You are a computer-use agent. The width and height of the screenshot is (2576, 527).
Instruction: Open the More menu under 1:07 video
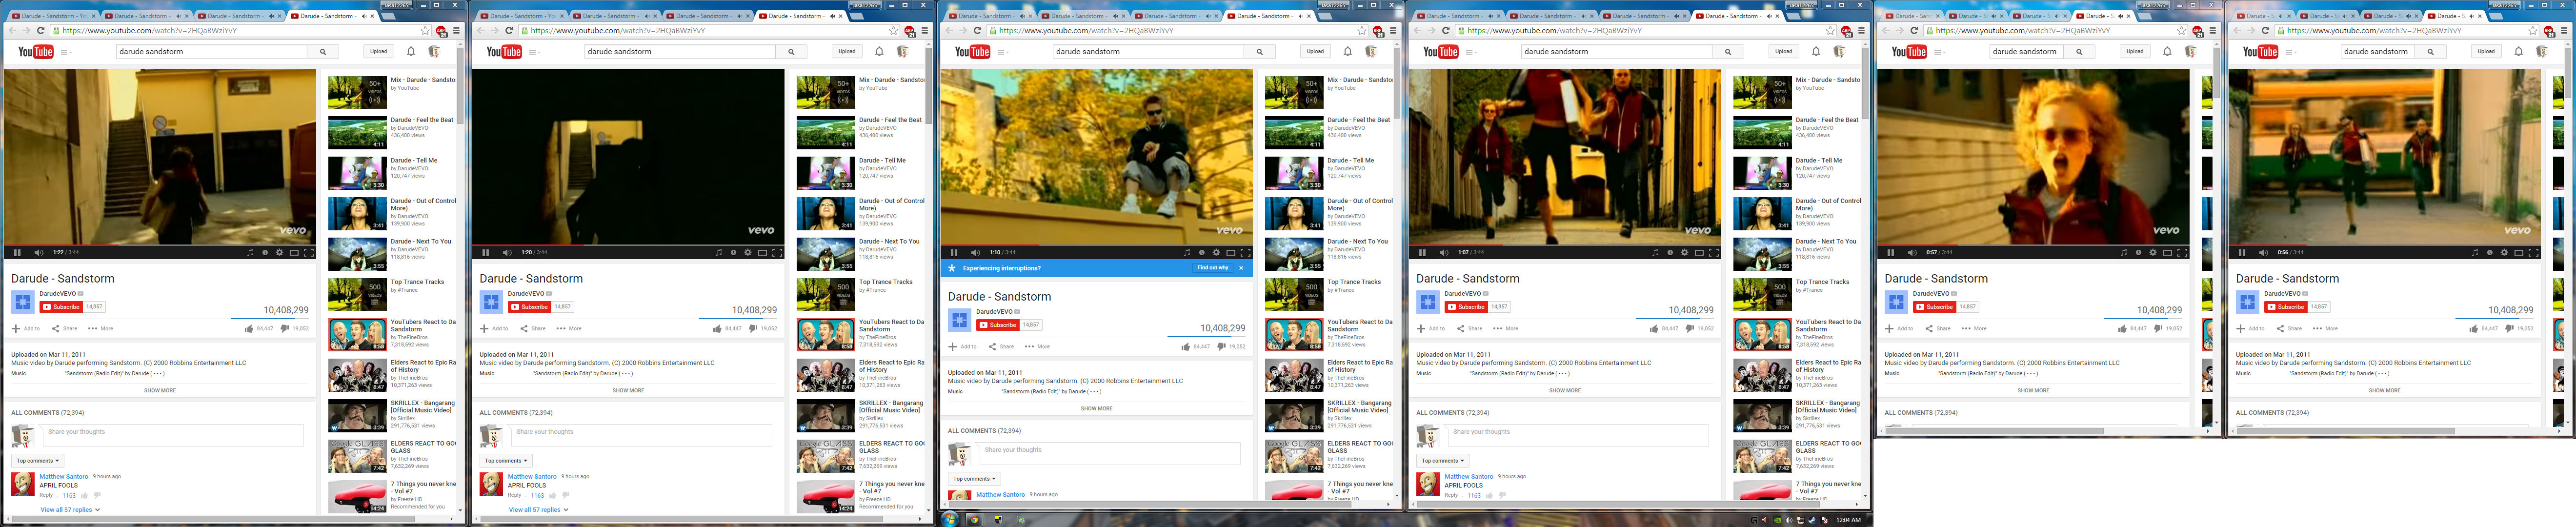point(1506,328)
